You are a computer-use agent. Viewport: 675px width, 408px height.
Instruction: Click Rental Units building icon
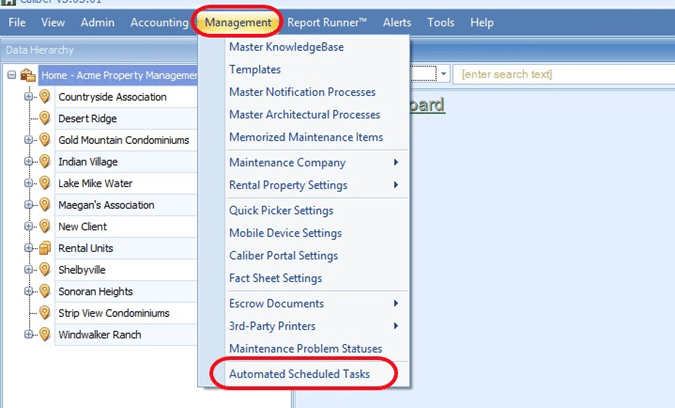point(45,248)
